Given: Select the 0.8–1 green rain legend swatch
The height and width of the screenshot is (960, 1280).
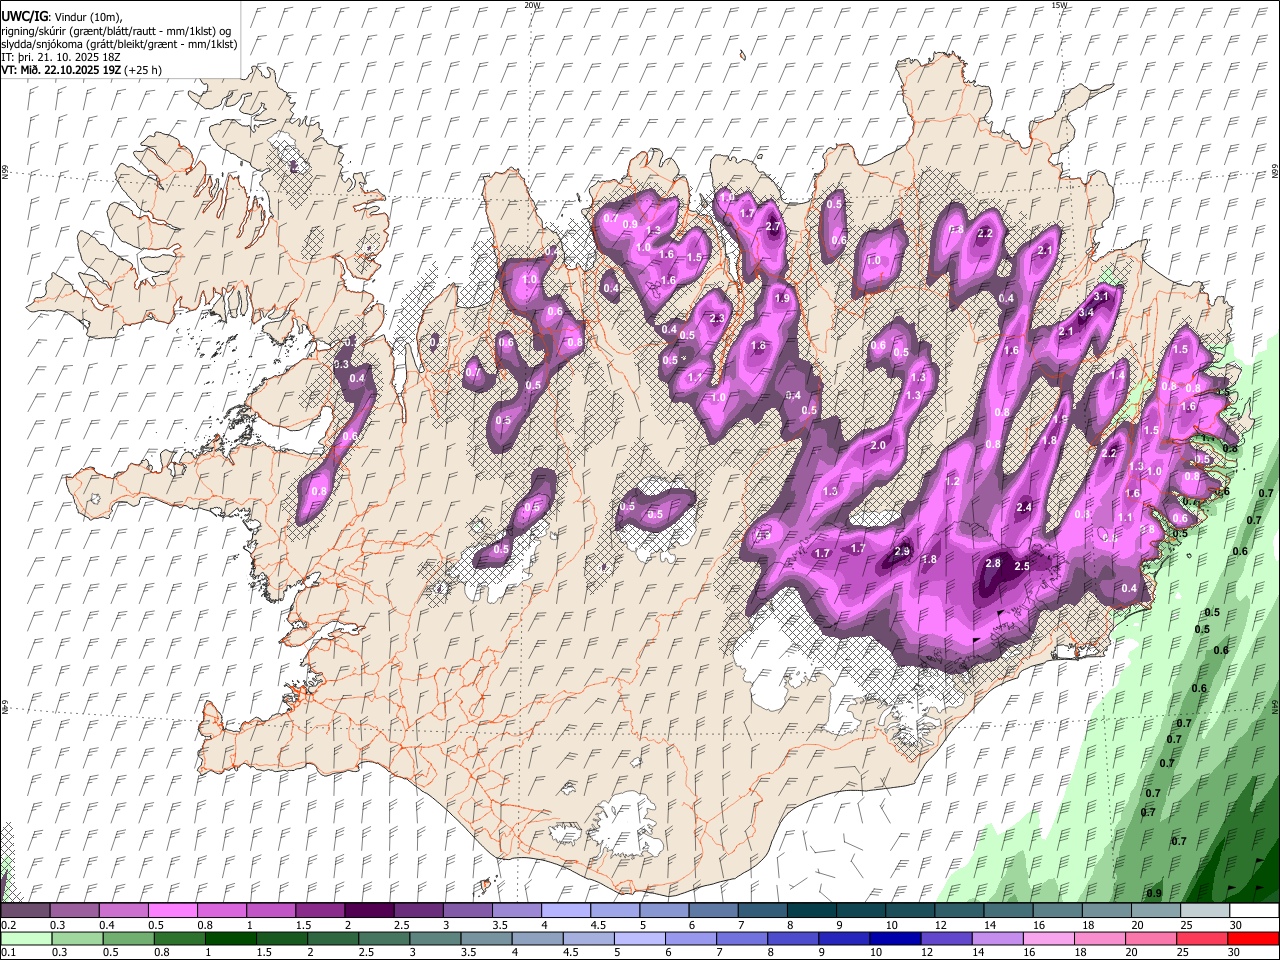Looking at the screenshot, I should point(179,938).
